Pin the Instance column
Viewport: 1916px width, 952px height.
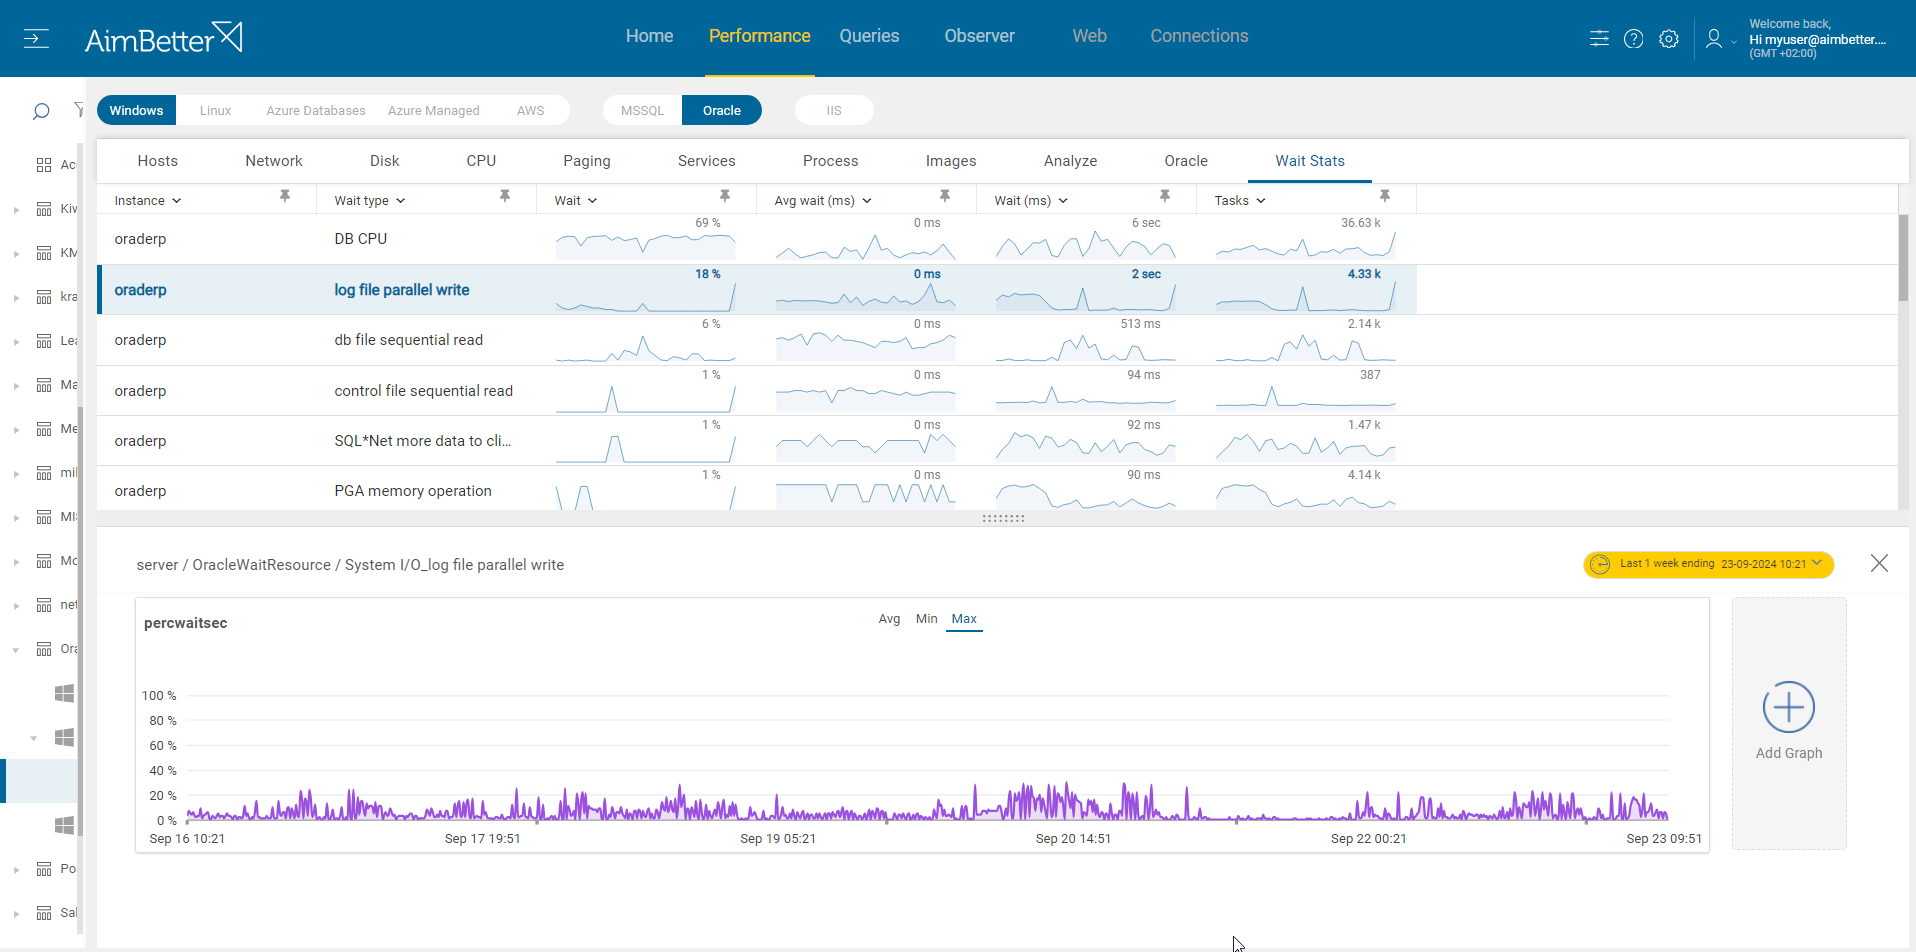(285, 196)
